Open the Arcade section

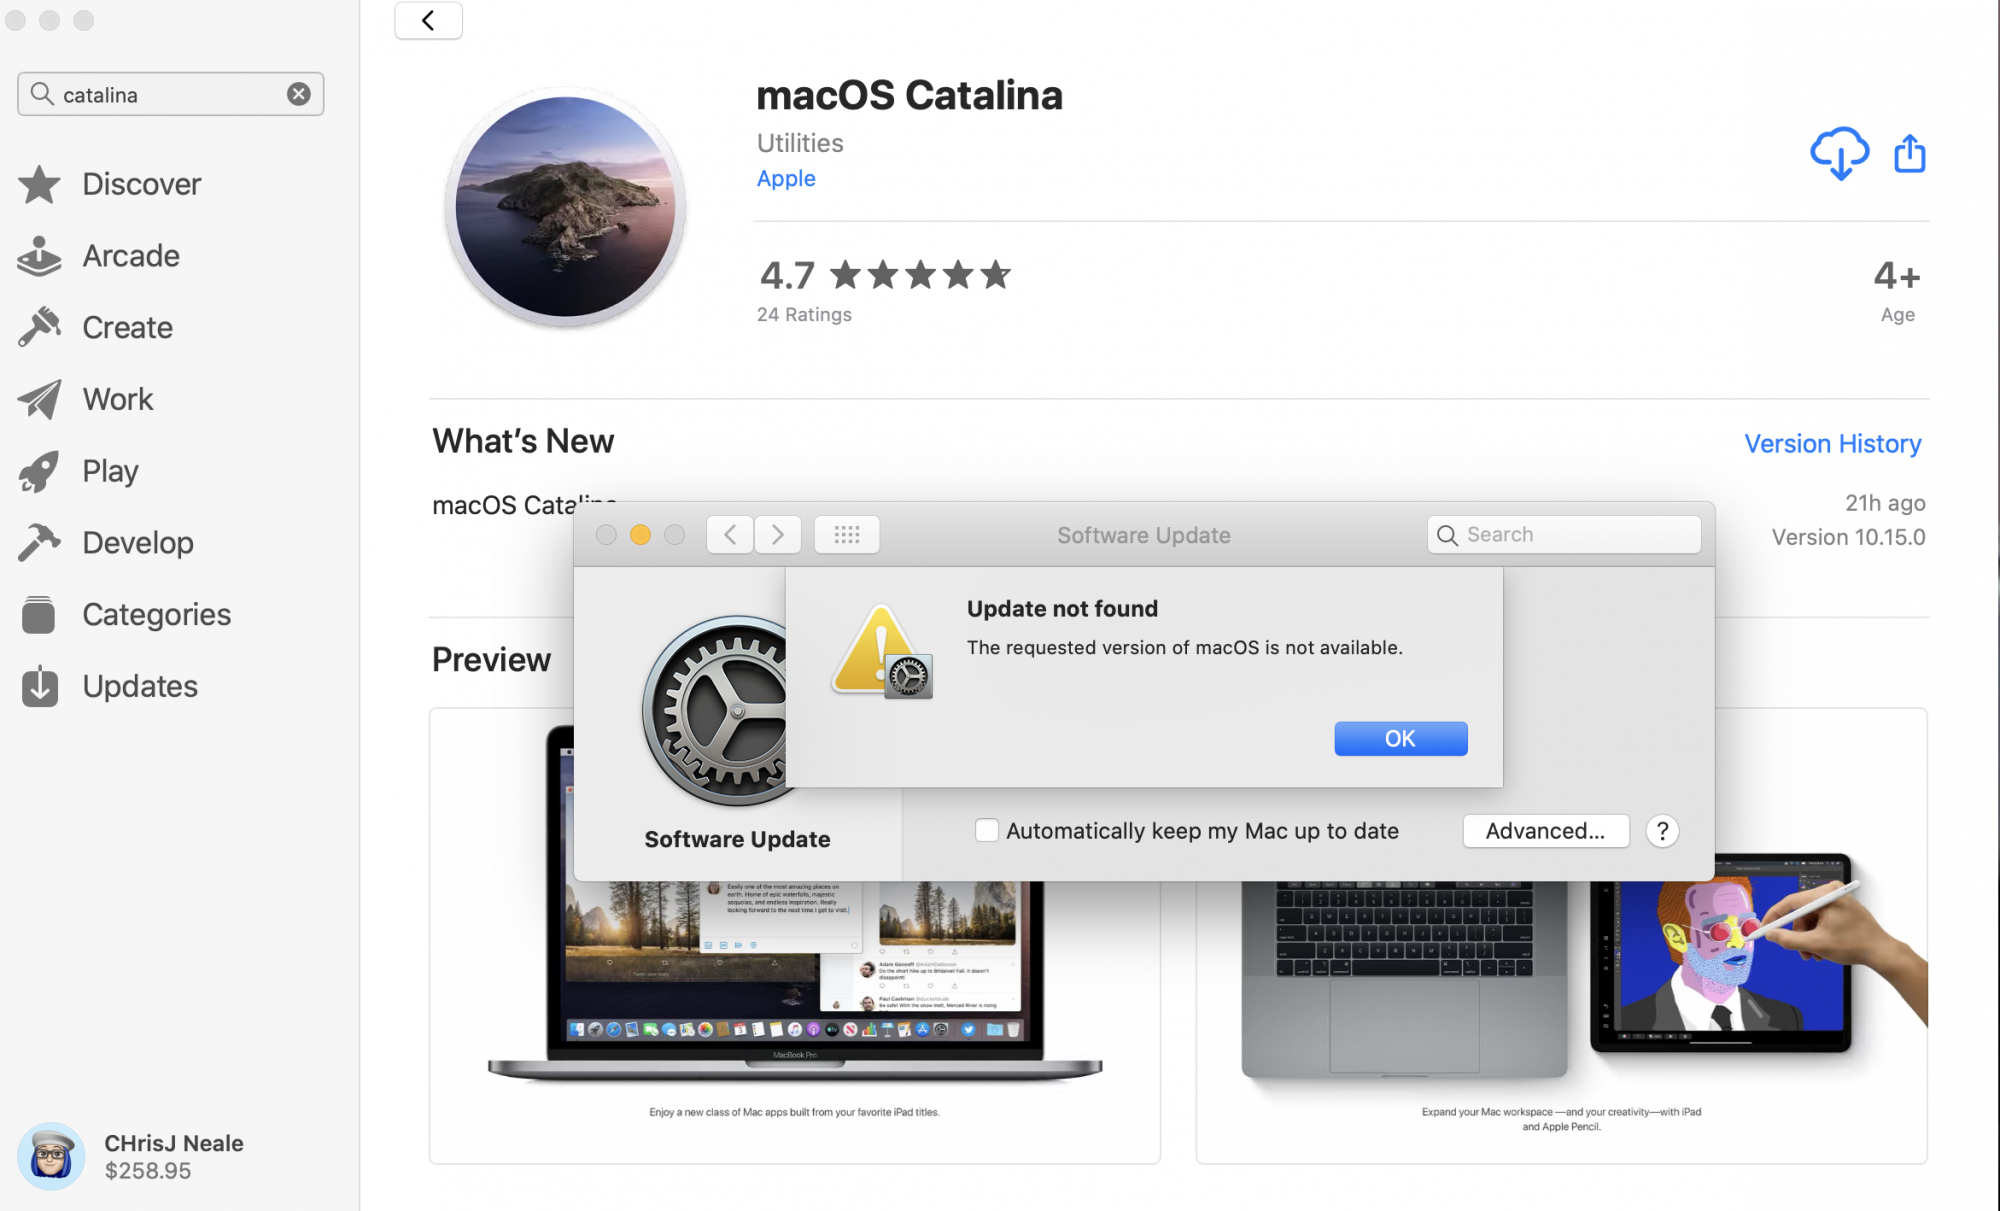(99, 256)
